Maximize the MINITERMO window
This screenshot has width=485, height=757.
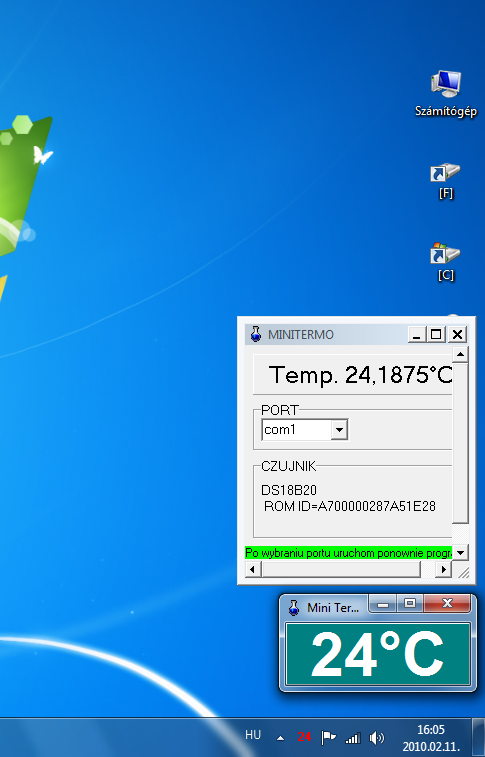click(x=436, y=334)
